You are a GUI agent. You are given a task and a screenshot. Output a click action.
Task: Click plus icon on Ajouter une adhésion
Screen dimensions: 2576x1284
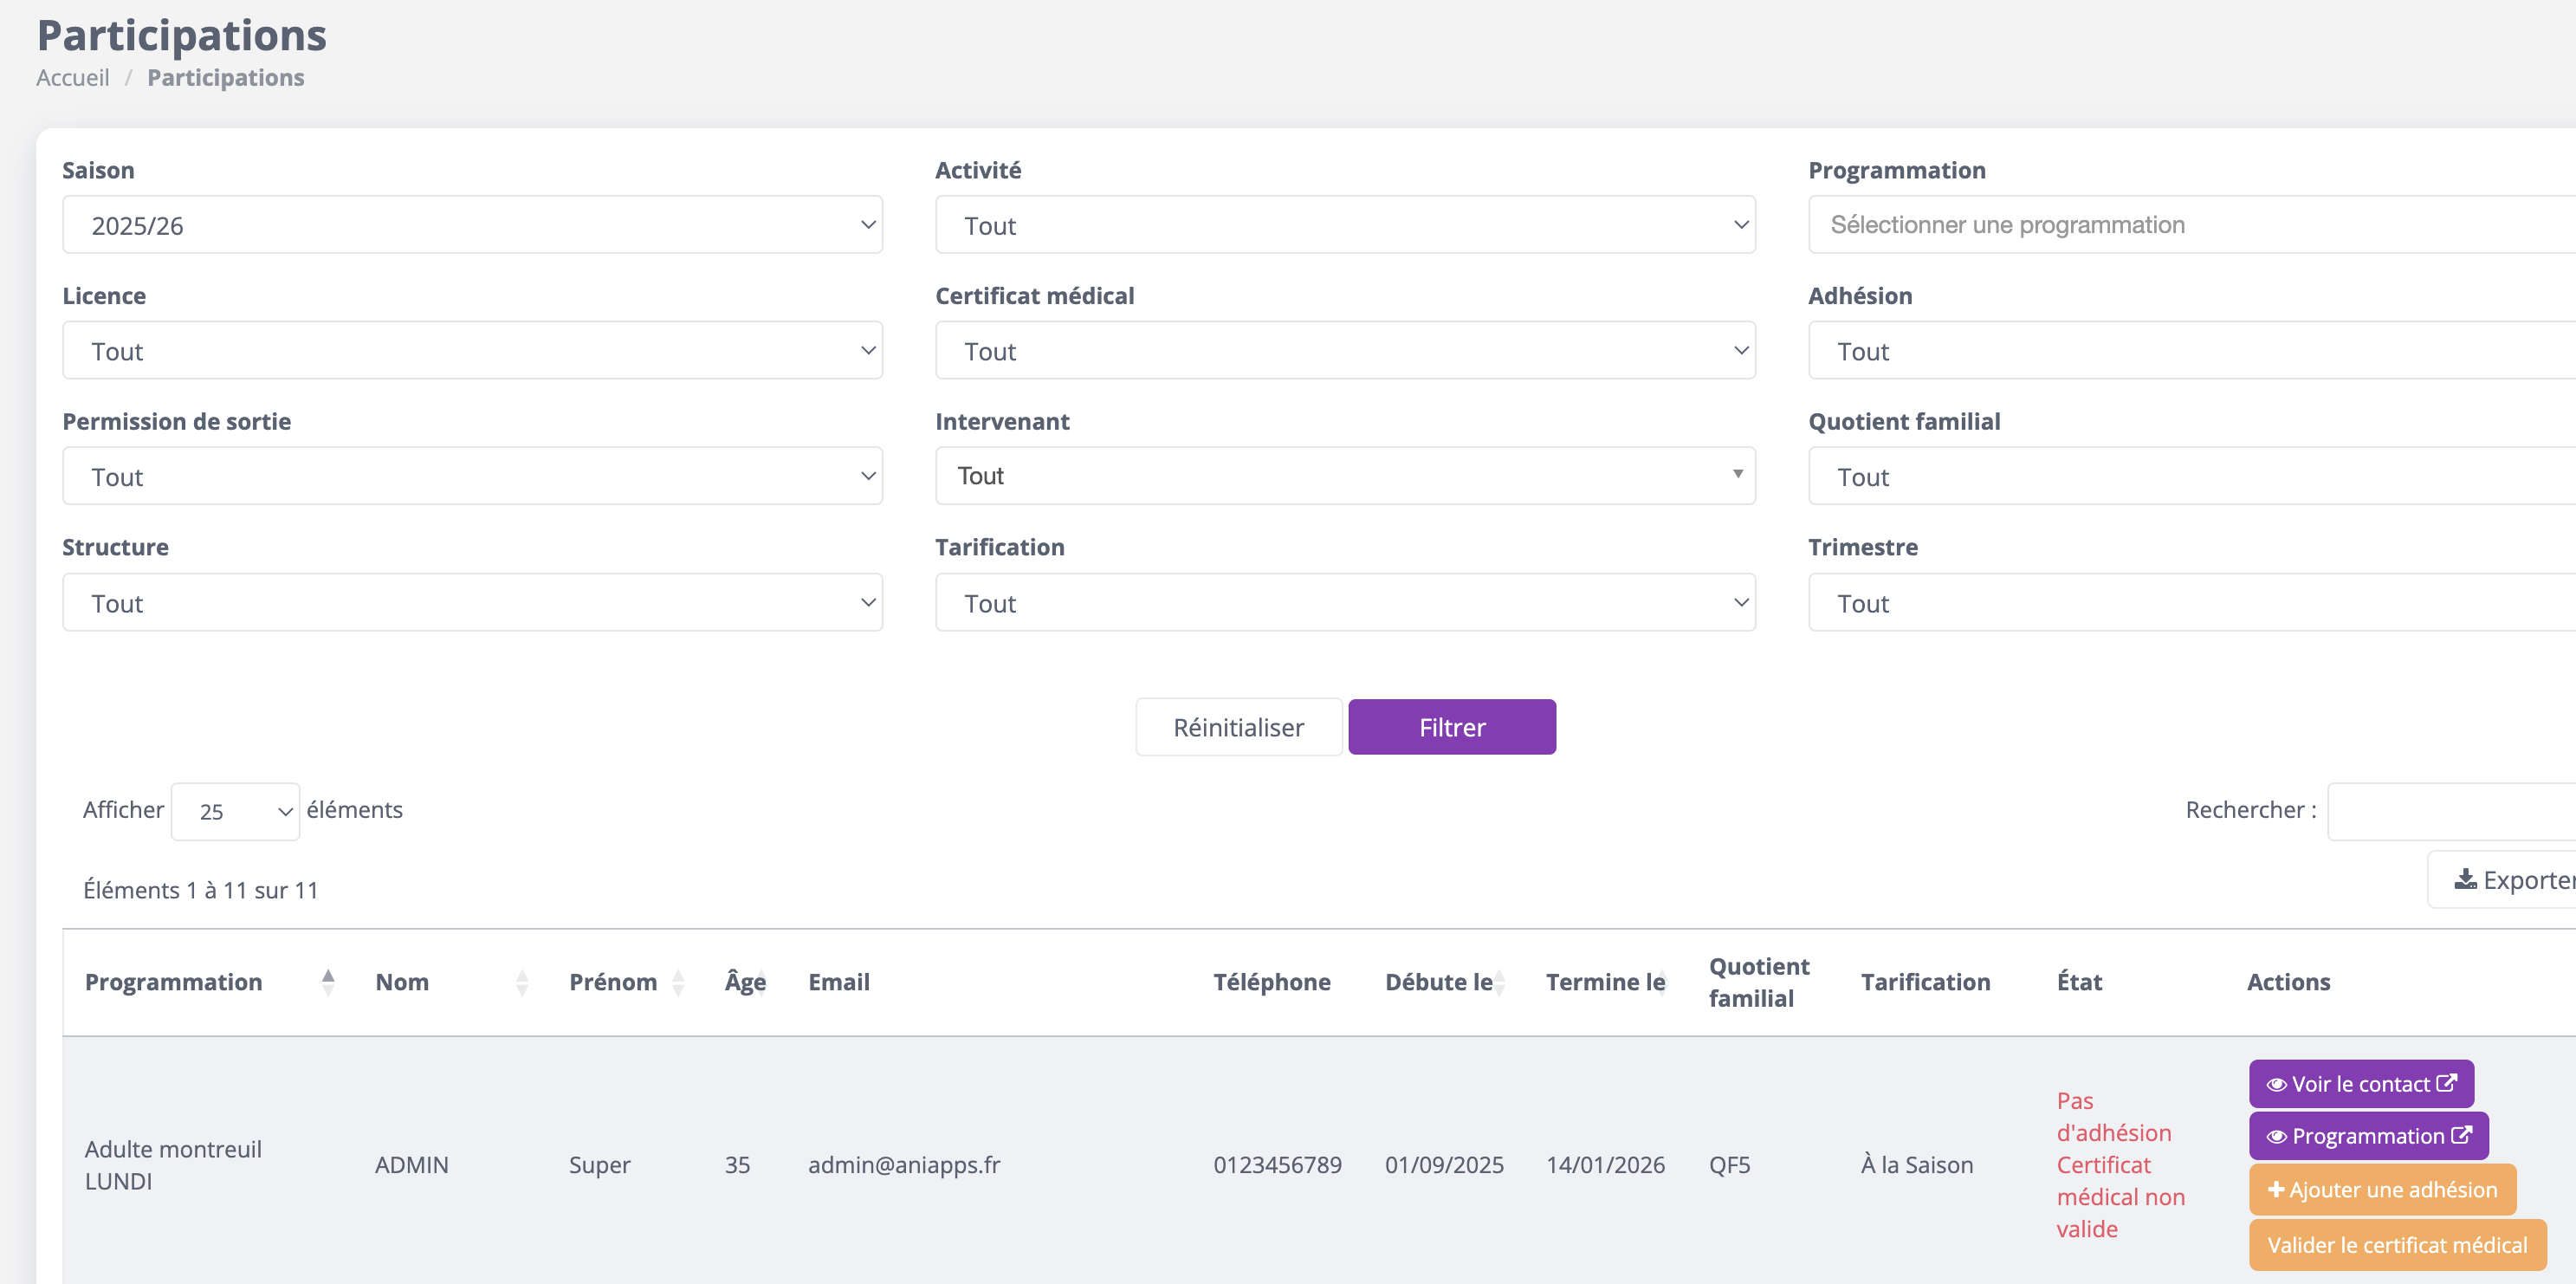click(x=2276, y=1189)
